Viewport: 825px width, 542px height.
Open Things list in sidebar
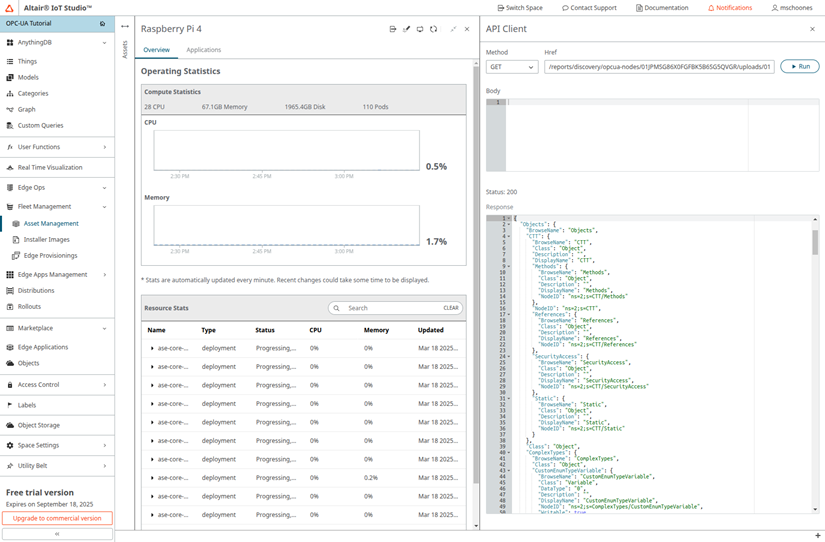27,62
